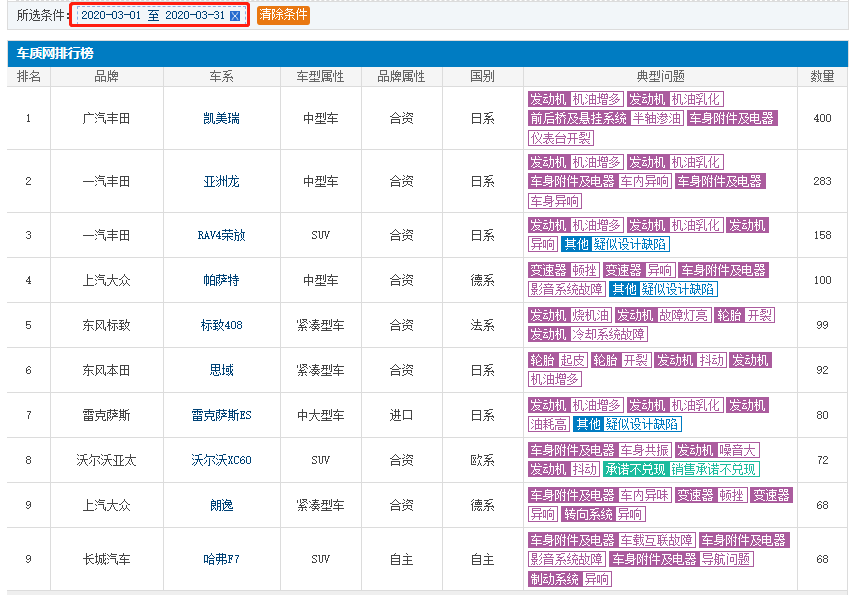Select the 158 quantity cell
This screenshot has width=849, height=595.
[x=822, y=235]
